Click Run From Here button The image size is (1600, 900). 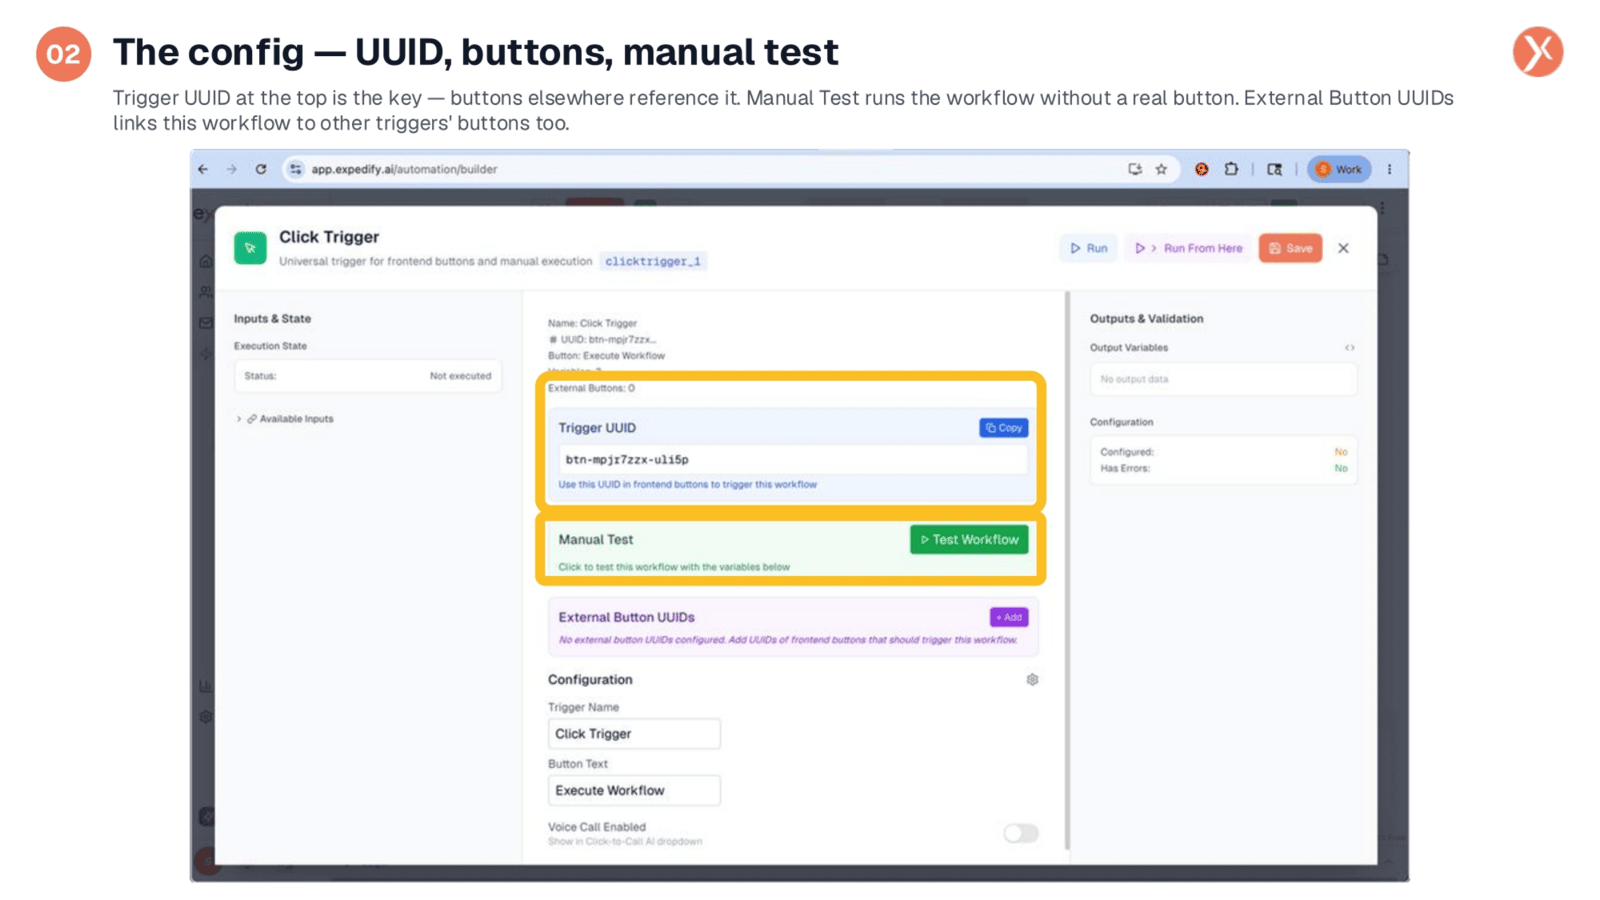[1188, 248]
